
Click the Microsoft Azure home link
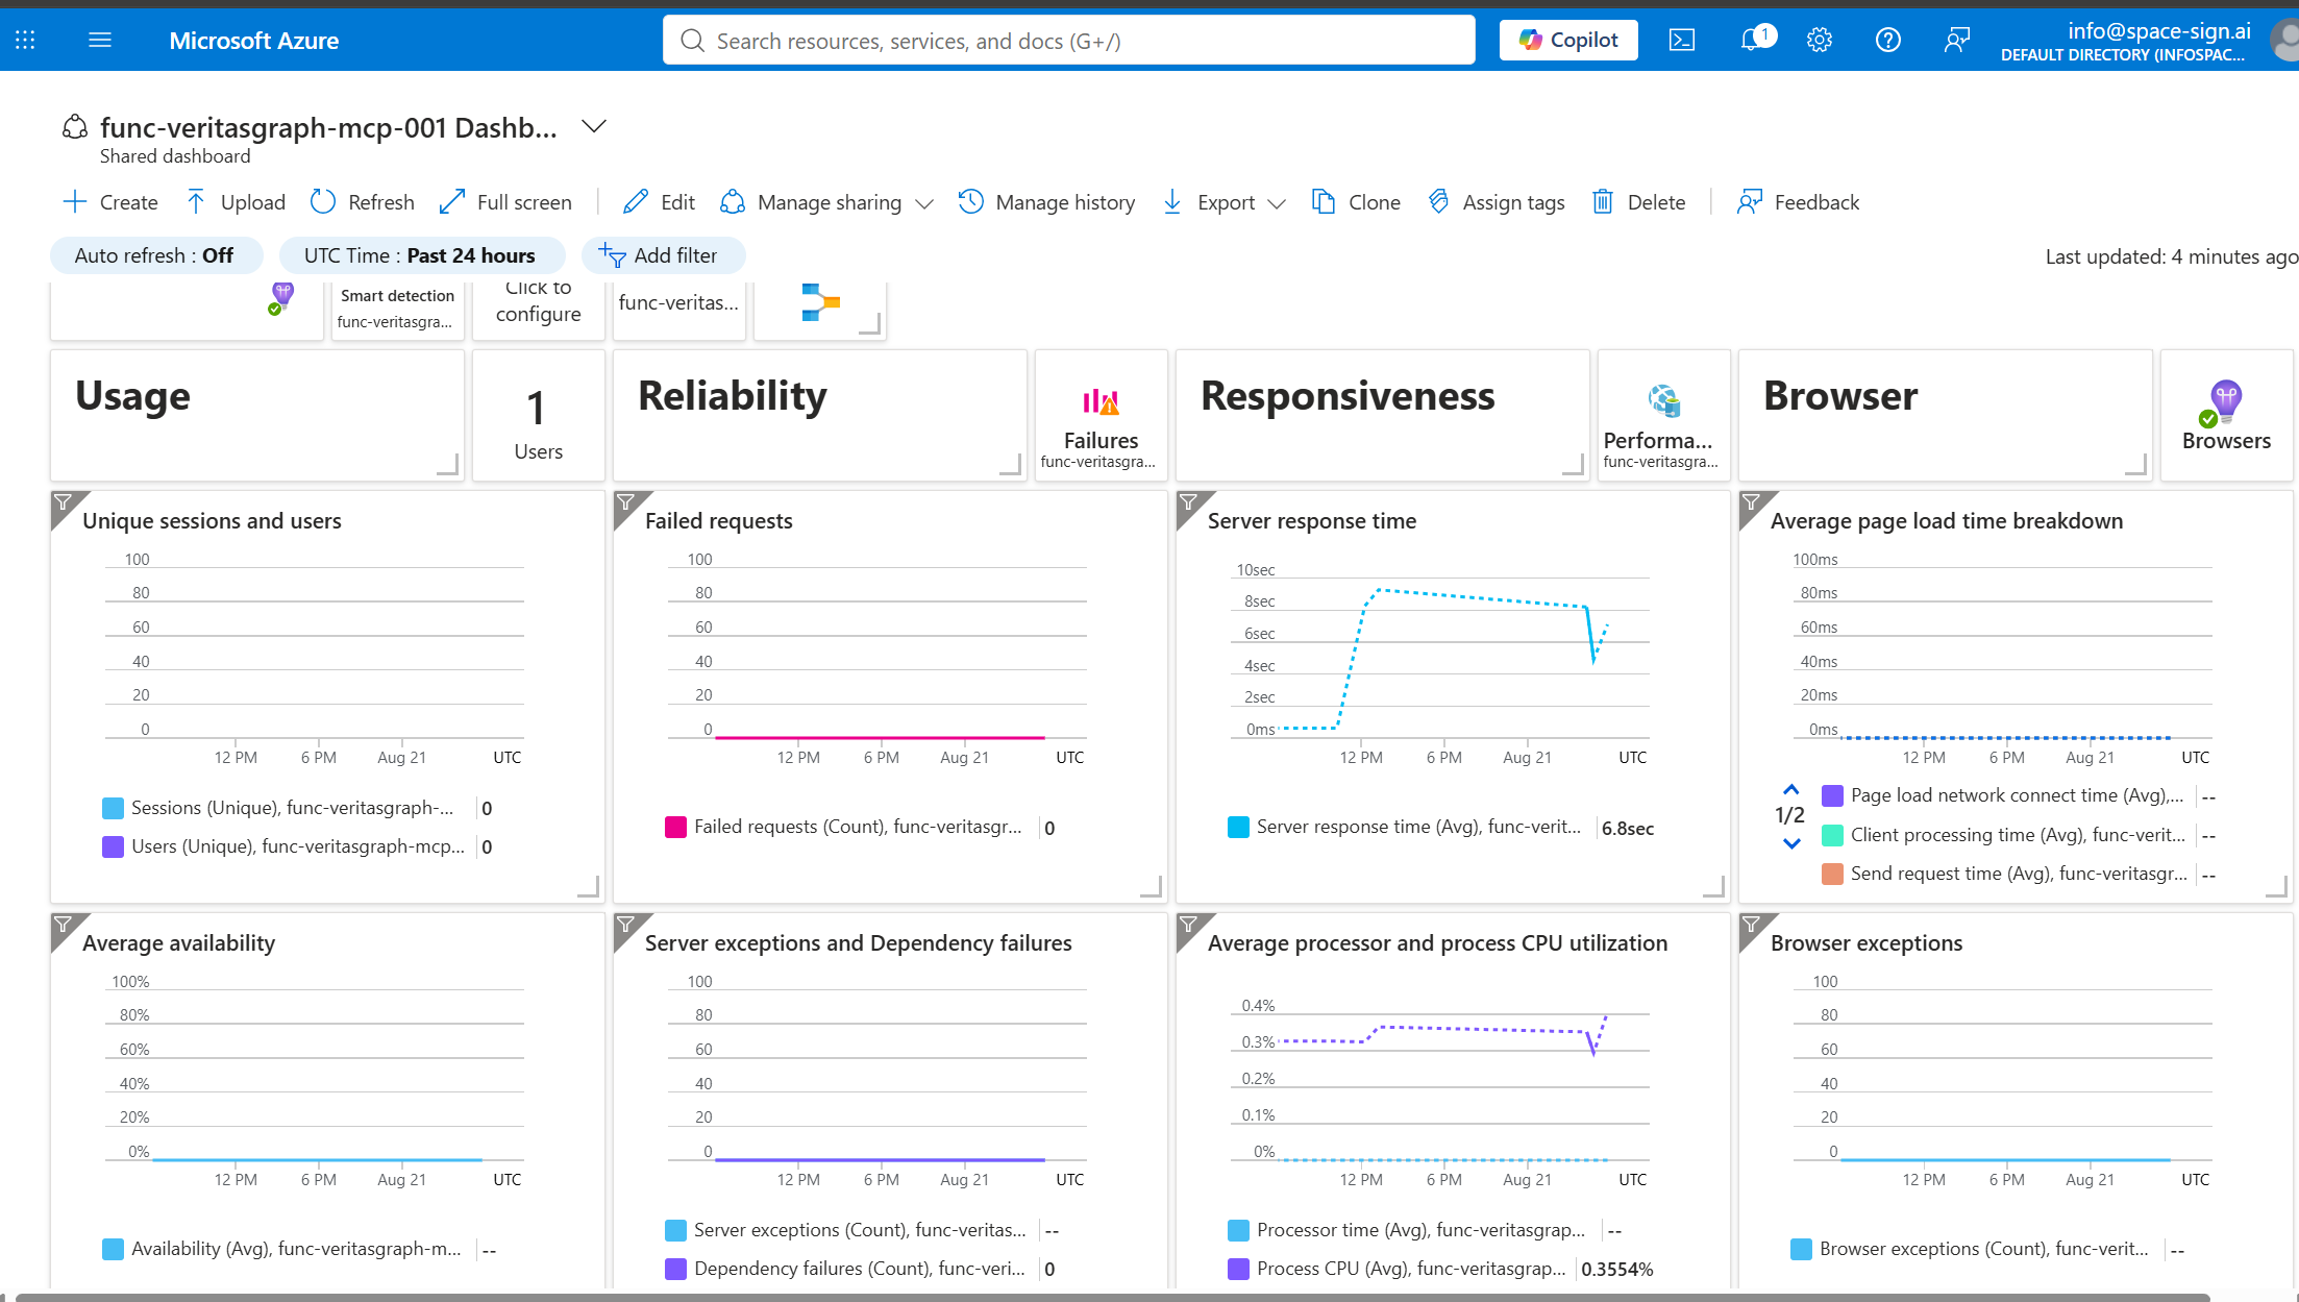click(253, 40)
